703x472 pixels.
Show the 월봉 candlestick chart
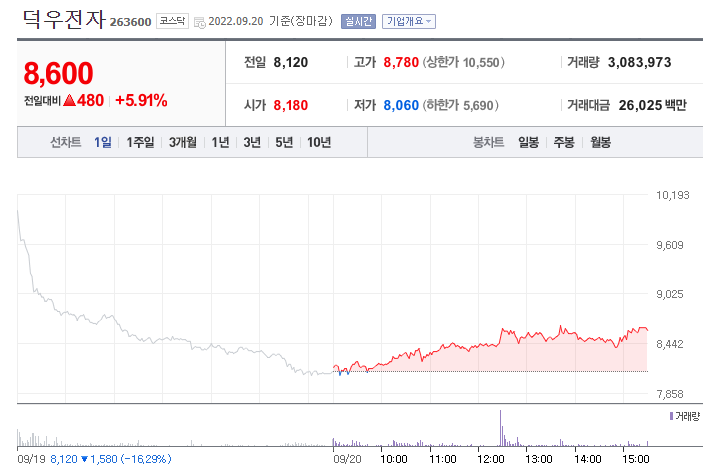(x=600, y=142)
